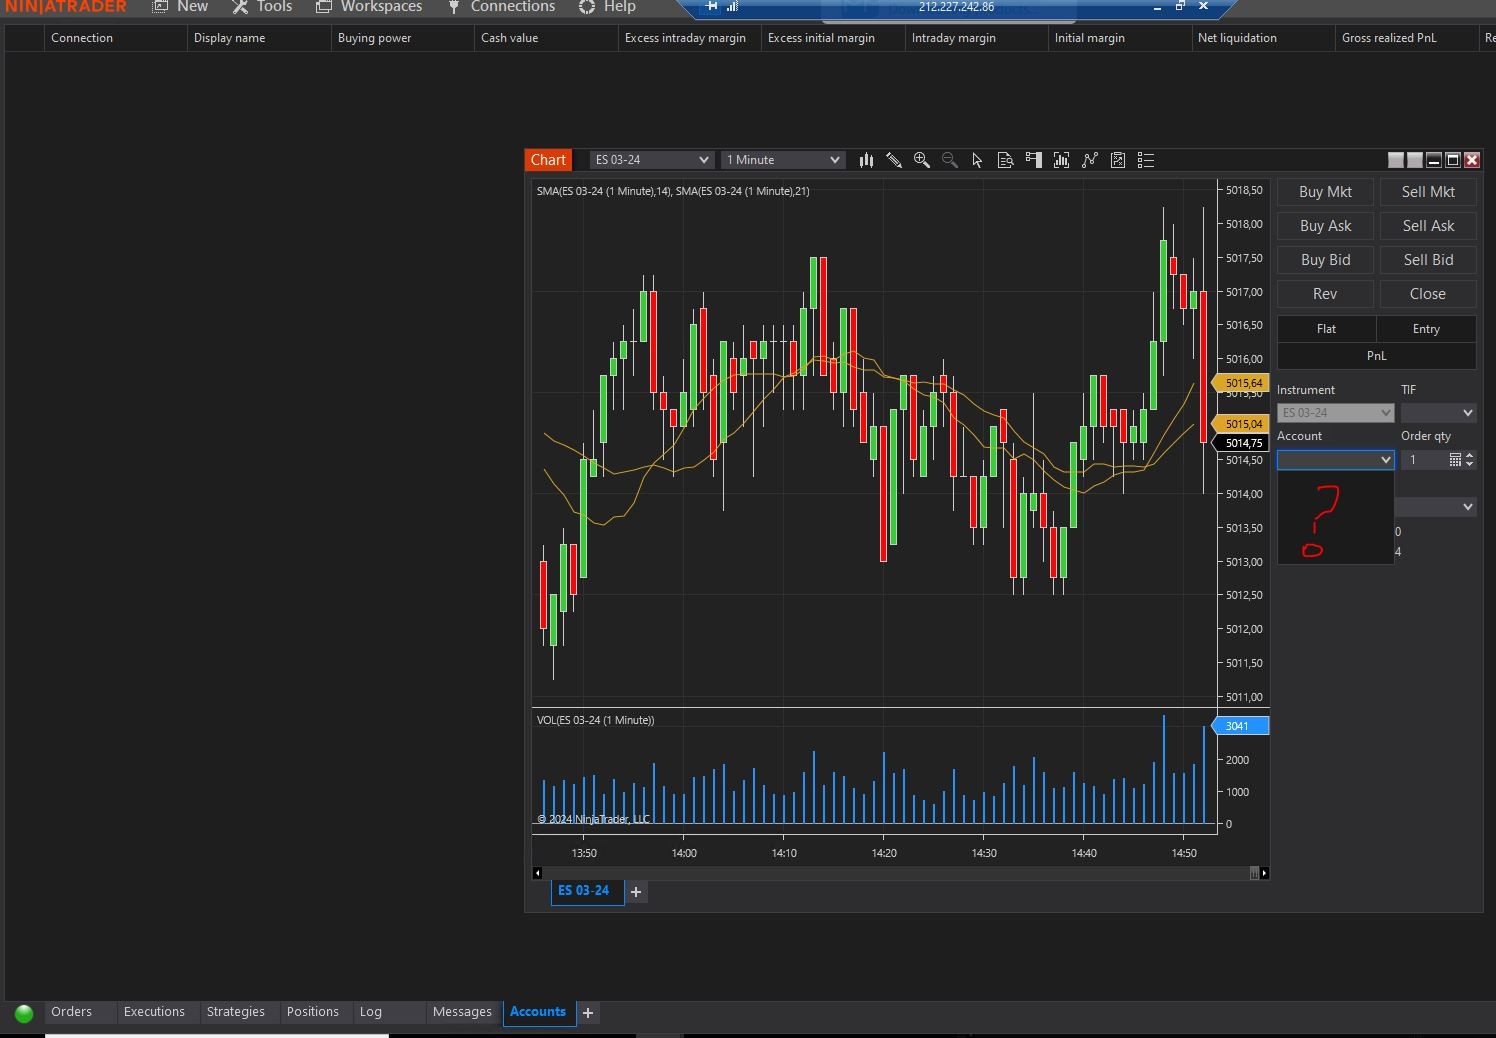Viewport: 1496px width, 1038px height.
Task: Open the chart Properties list icon
Action: pos(1146,160)
